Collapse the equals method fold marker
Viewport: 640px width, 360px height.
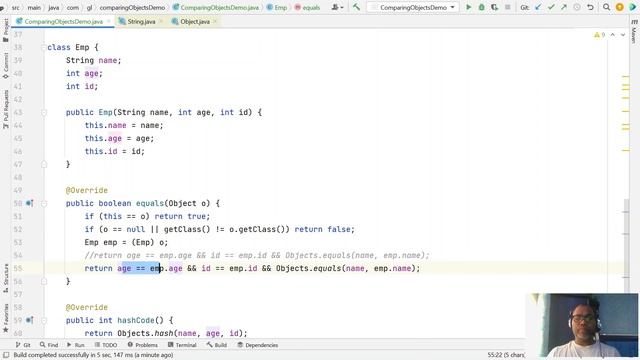point(44,203)
